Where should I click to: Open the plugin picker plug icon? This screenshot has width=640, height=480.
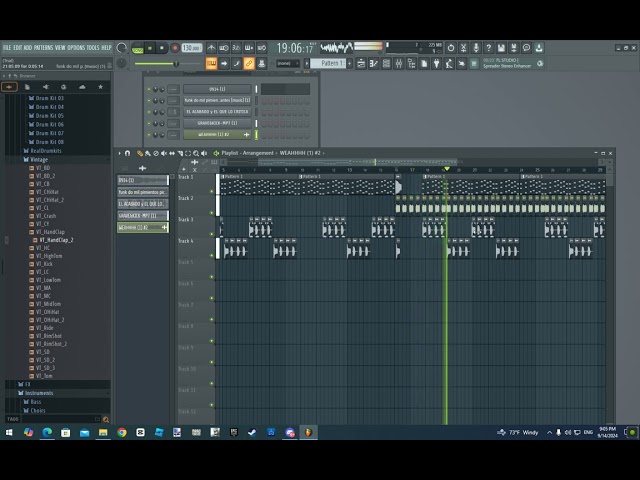pos(437,63)
